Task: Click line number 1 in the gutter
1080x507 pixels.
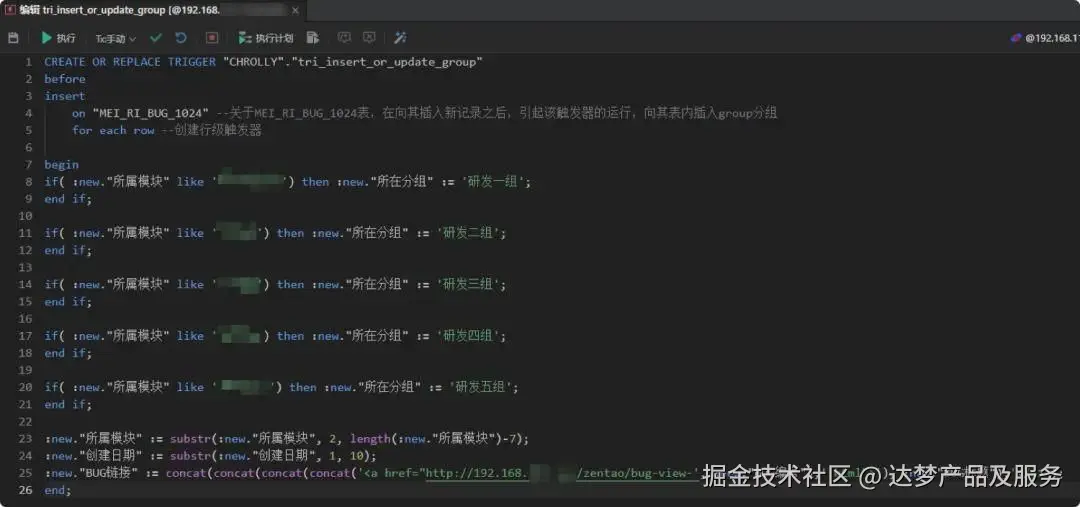Action: (29, 62)
